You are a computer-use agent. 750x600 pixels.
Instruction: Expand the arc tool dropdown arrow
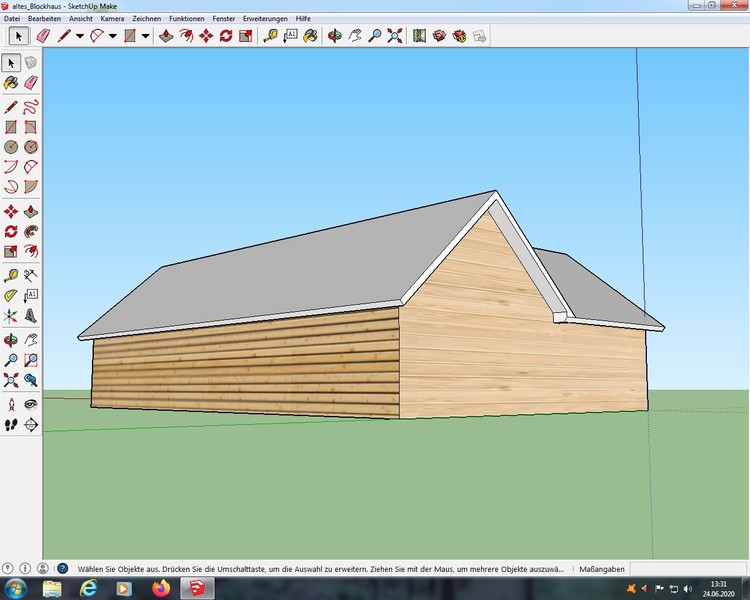click(x=112, y=36)
